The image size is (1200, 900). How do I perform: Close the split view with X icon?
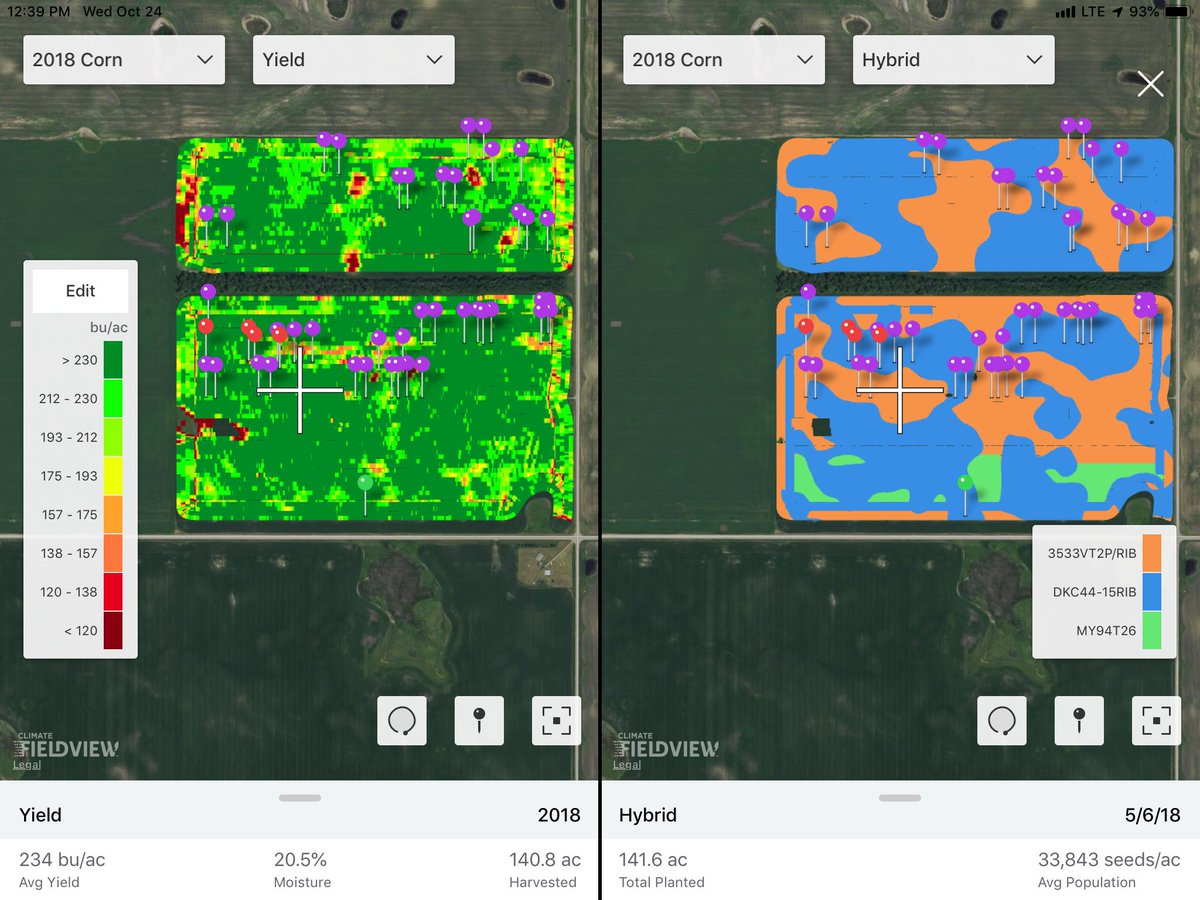1150,84
